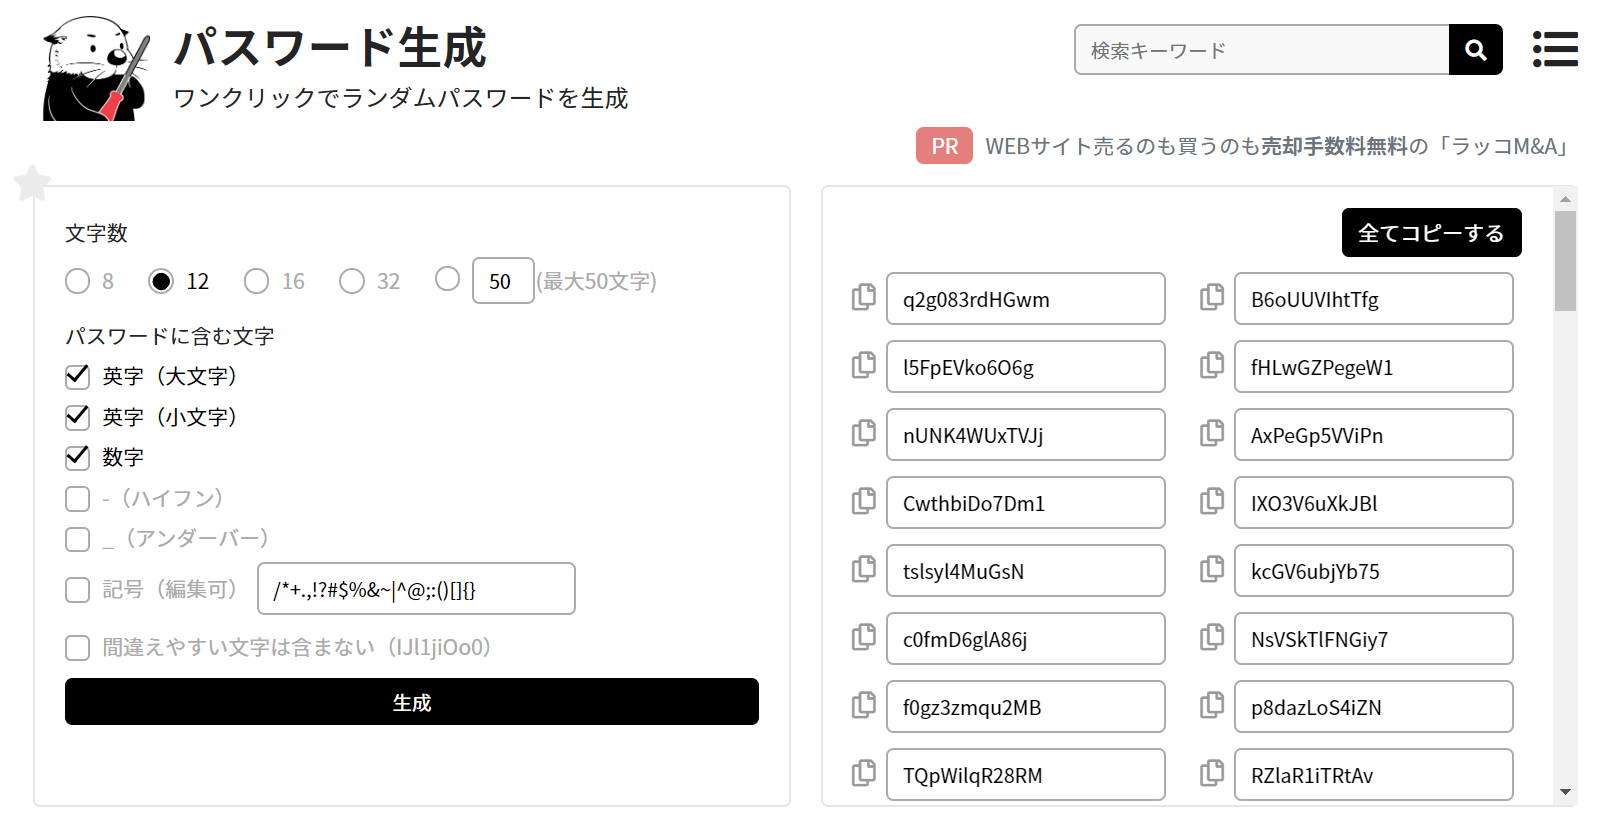
Task: Copy the kcGV6ubjYb75 password via icon
Action: [1212, 570]
